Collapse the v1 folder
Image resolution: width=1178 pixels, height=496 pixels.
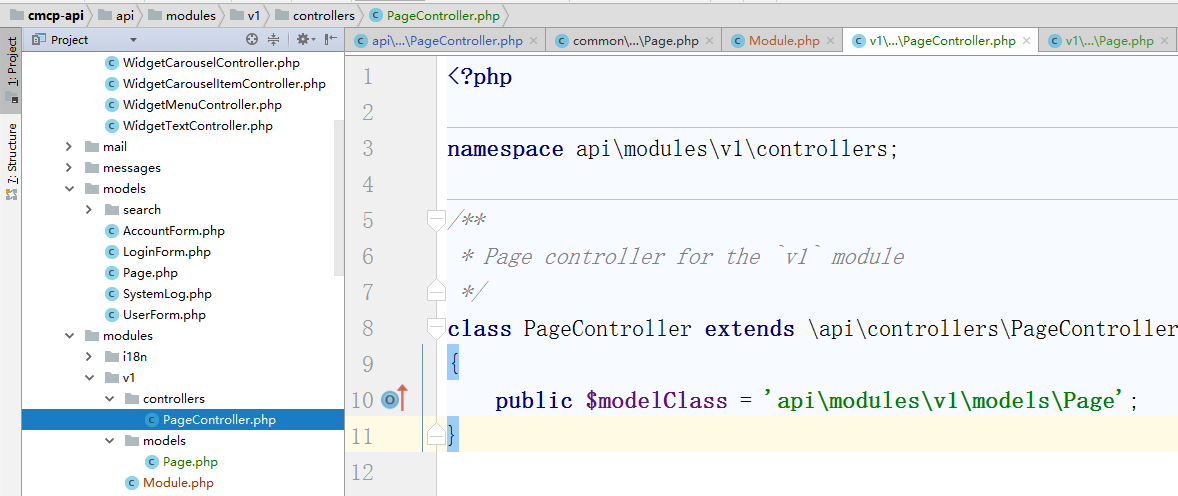(x=89, y=377)
